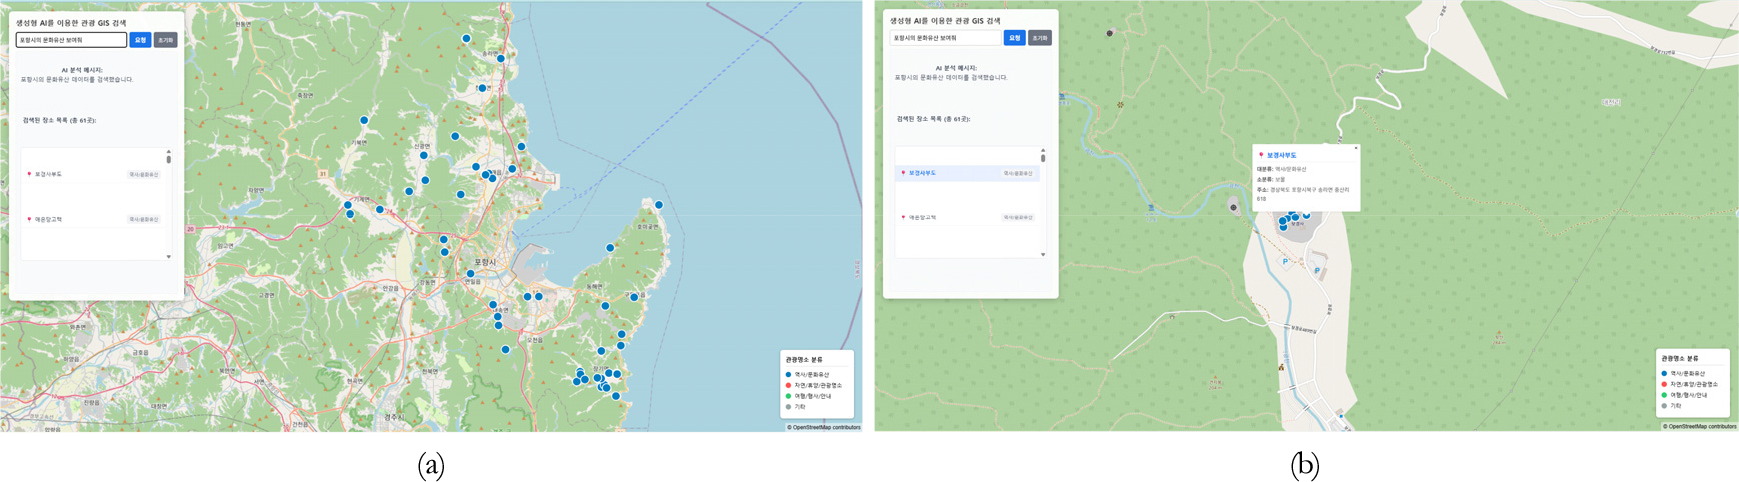This screenshot has height=482, width=1739.
Task: Click the dark gray map symbol left of the popup
Action: (x=1233, y=207)
